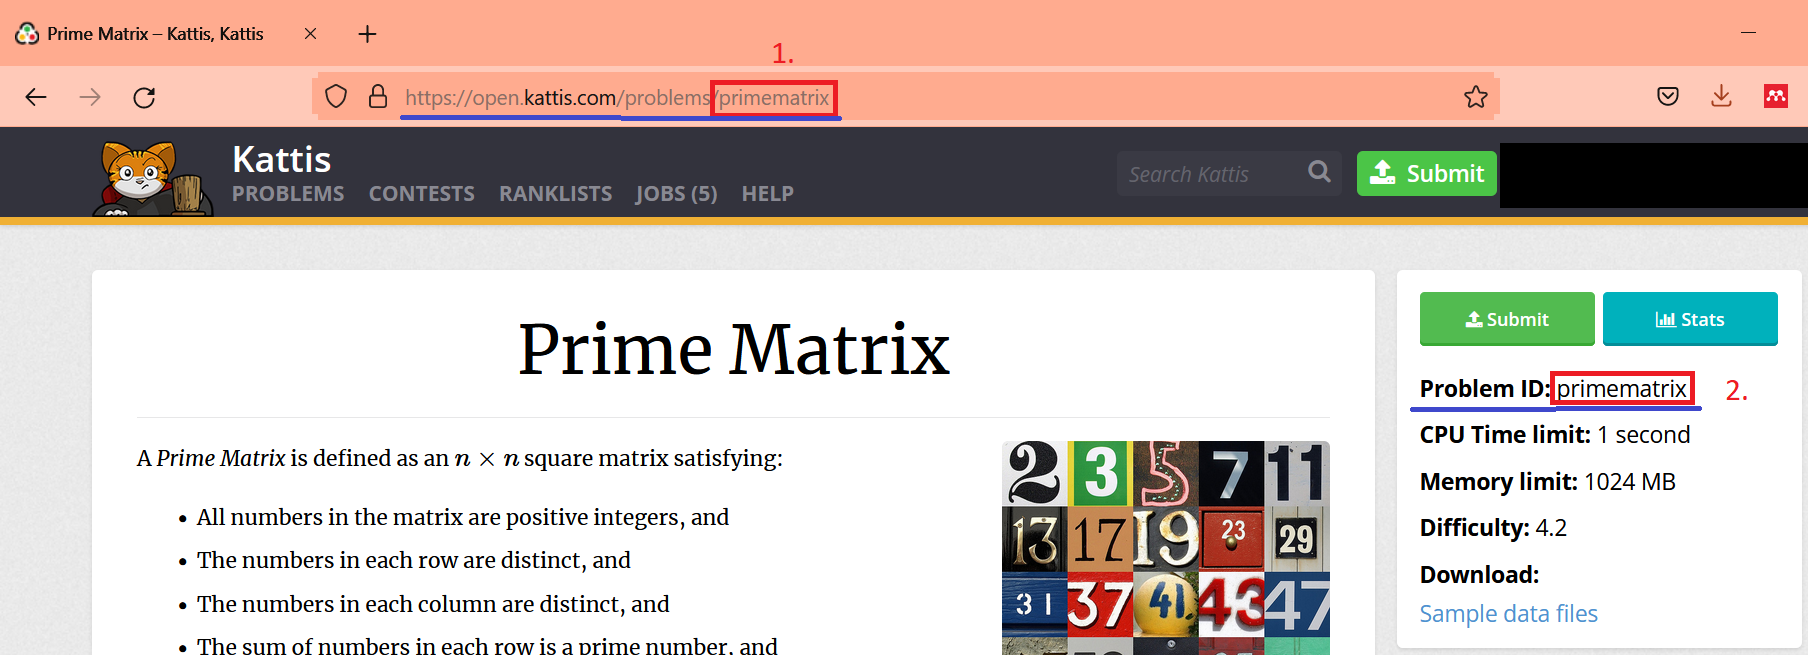Reload the page with the refresh icon
Image resolution: width=1808 pixels, height=655 pixels.
coord(144,97)
